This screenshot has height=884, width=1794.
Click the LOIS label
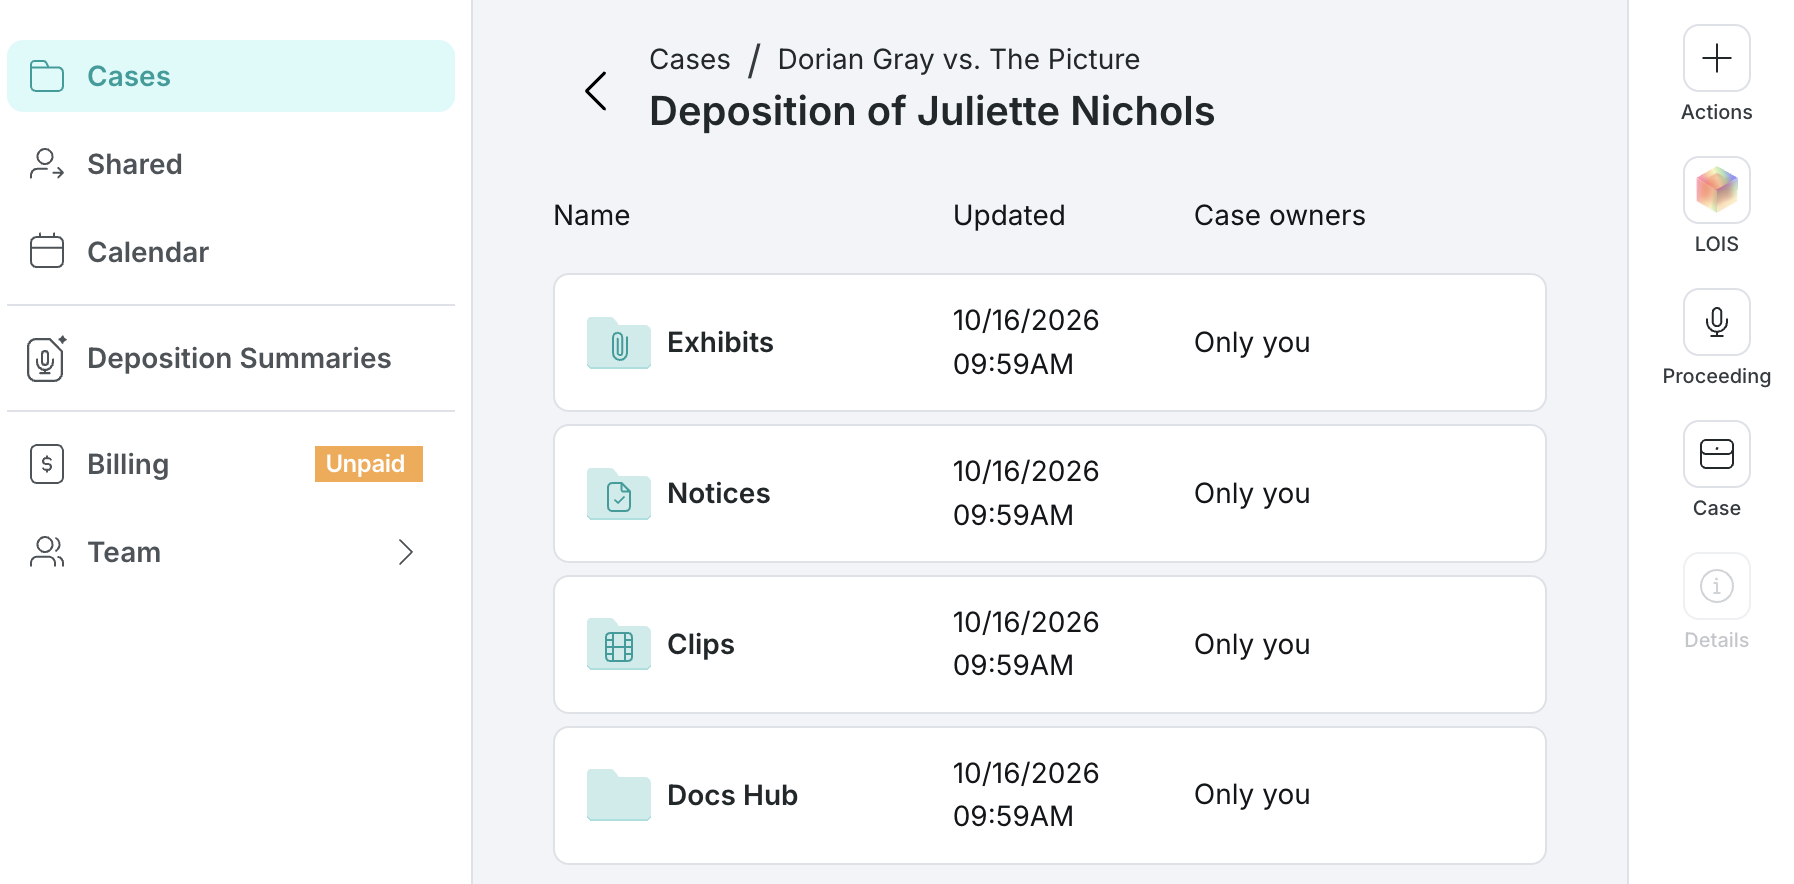[1716, 244]
